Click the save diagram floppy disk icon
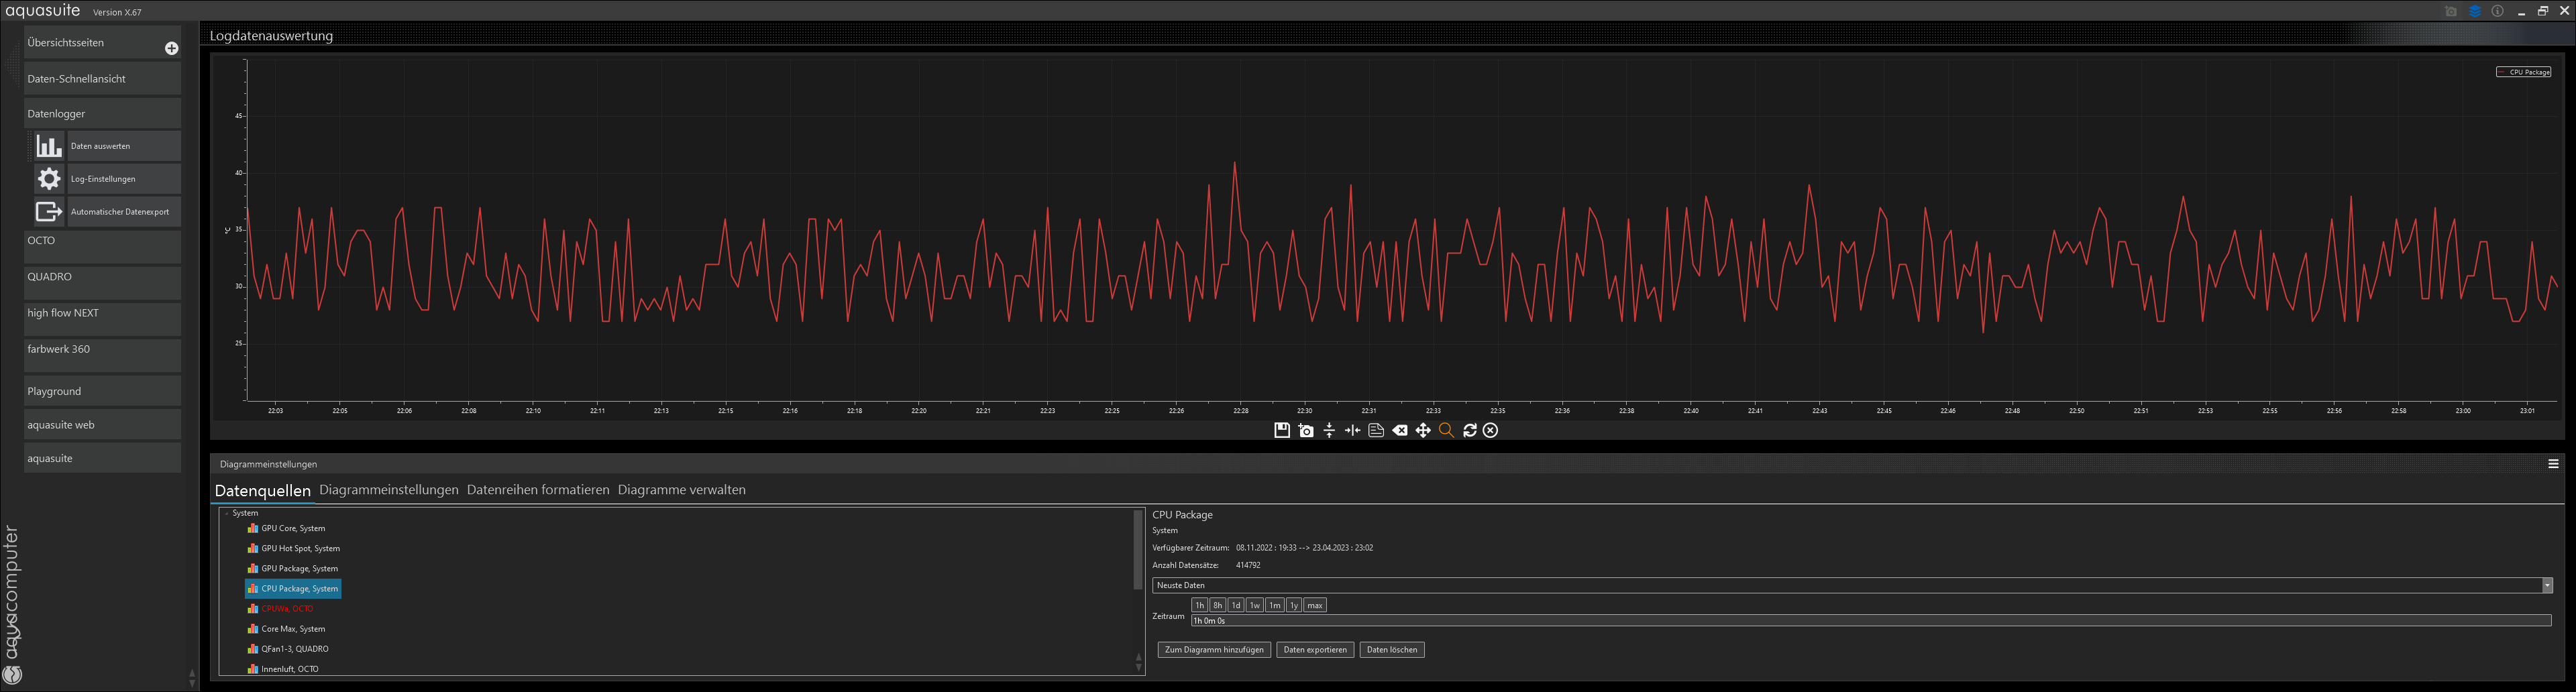Viewport: 2576px width, 692px height. point(1281,430)
